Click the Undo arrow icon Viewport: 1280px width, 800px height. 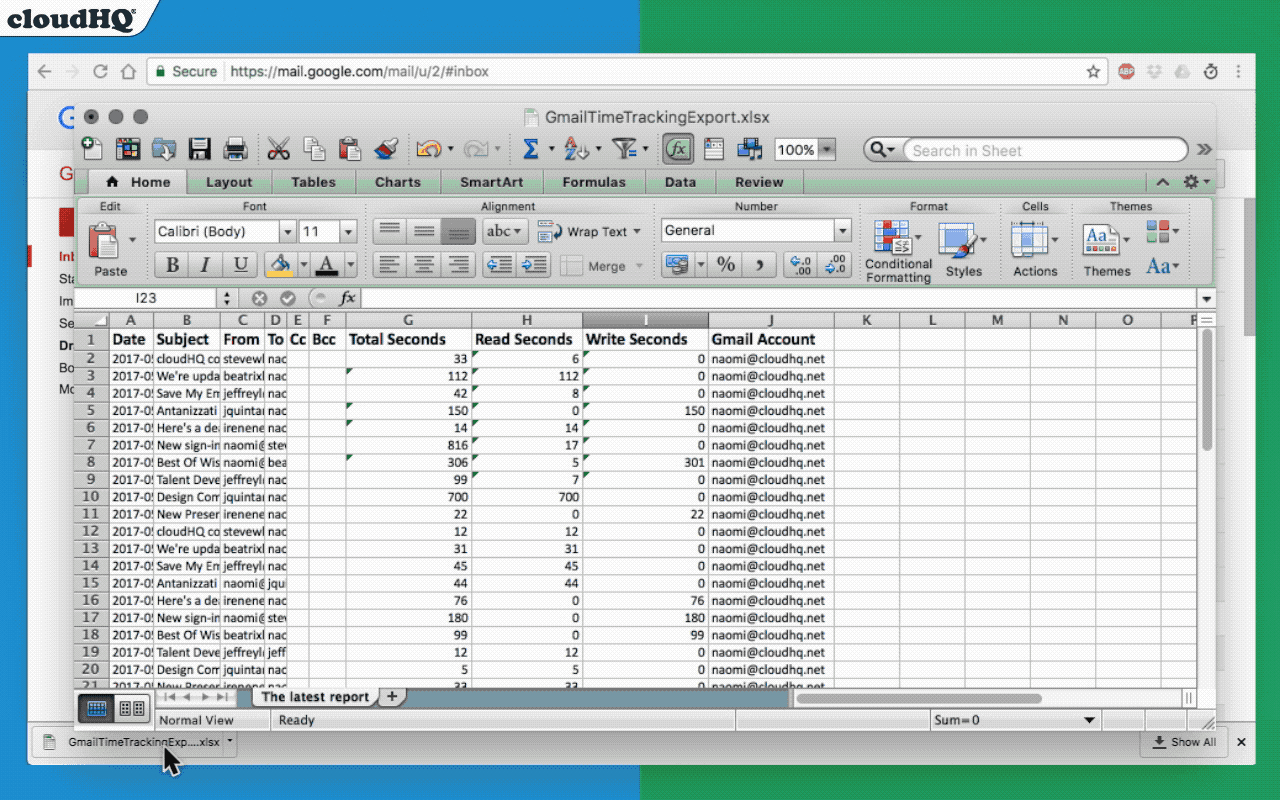(428, 150)
